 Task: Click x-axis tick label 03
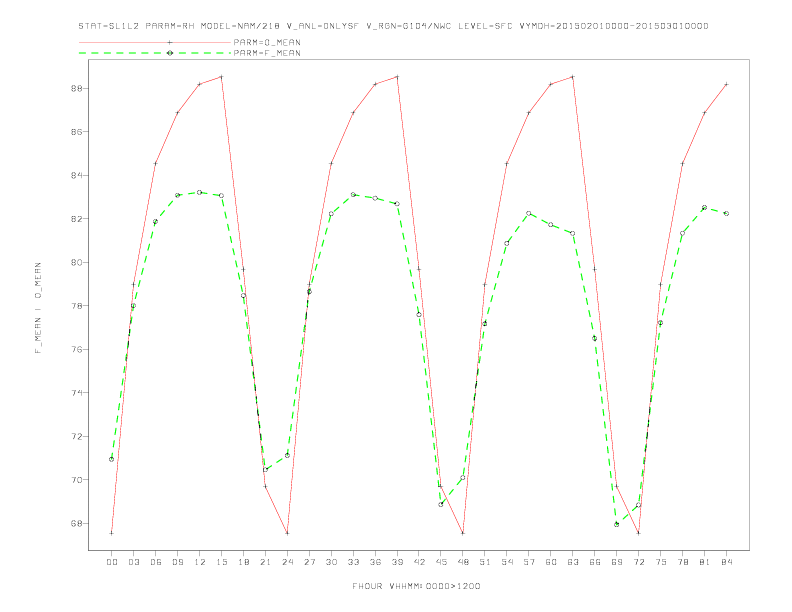pos(133,562)
